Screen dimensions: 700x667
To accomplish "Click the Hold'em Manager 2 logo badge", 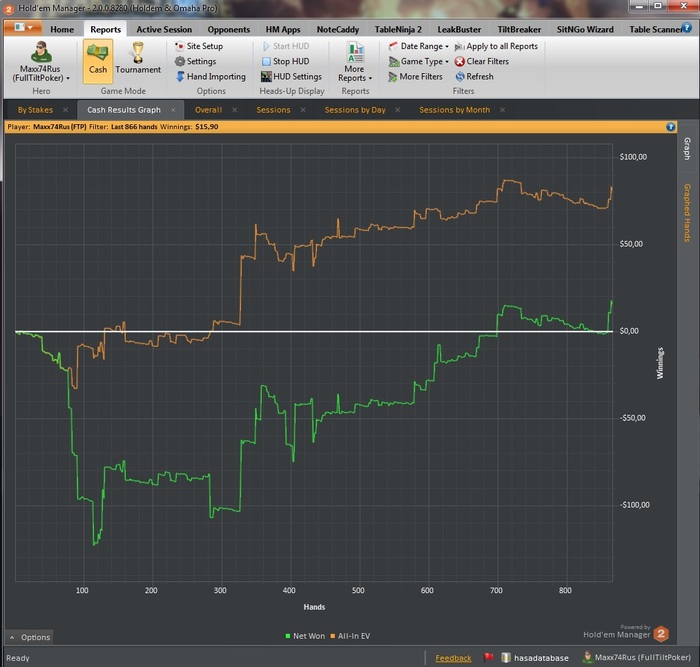I will tap(661, 634).
